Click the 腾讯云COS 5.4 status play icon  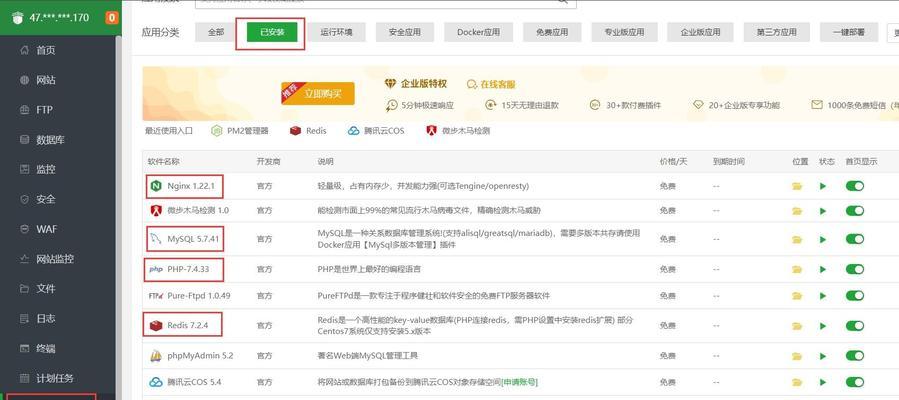click(823, 382)
